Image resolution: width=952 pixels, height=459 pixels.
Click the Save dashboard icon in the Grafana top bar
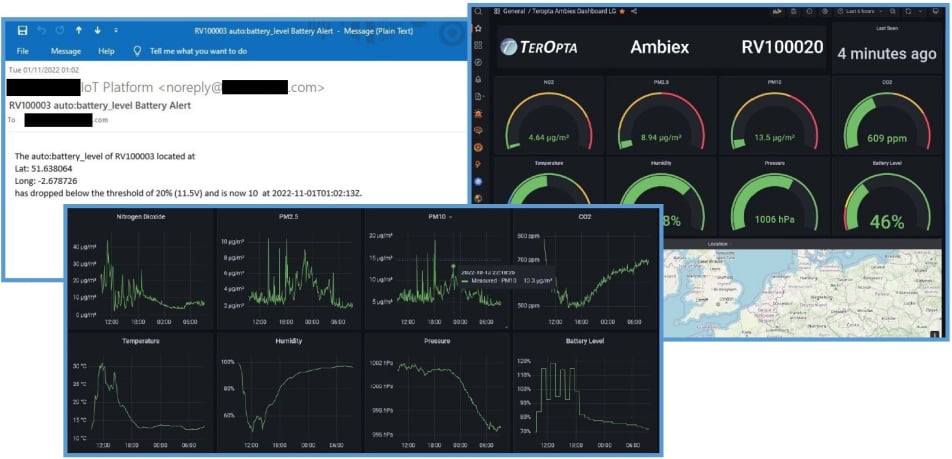coord(794,12)
